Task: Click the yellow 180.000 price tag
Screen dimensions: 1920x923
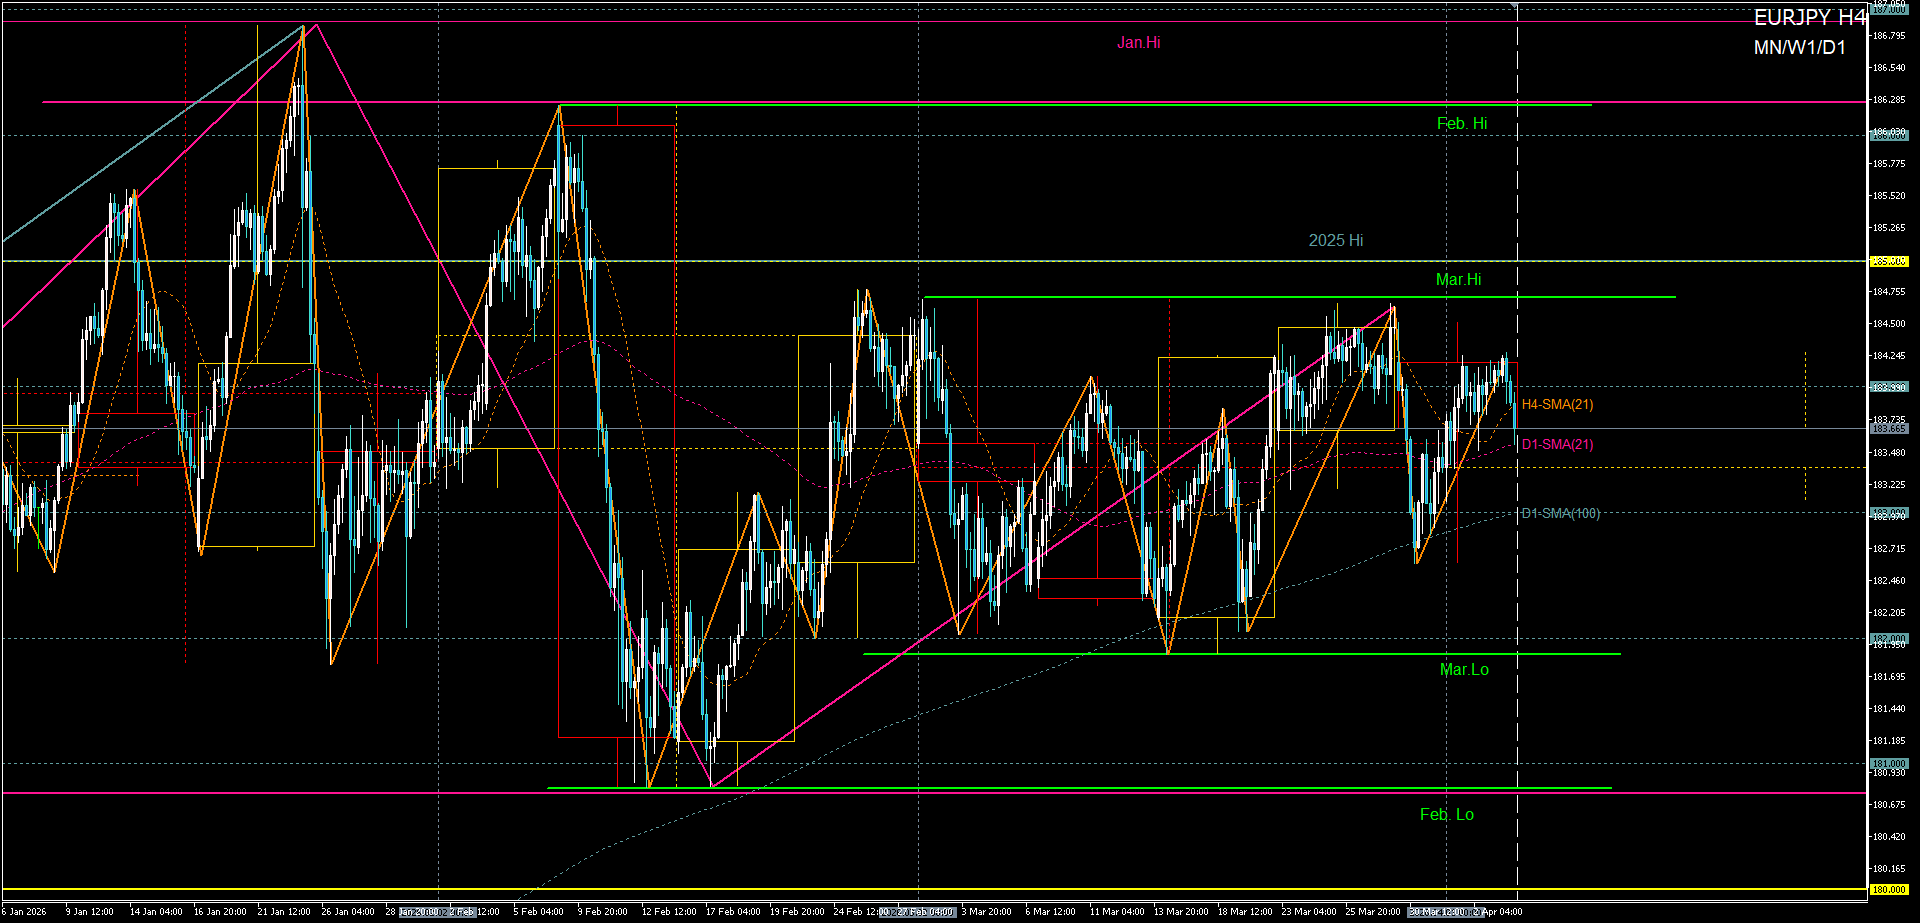Action: pyautogui.click(x=1888, y=890)
